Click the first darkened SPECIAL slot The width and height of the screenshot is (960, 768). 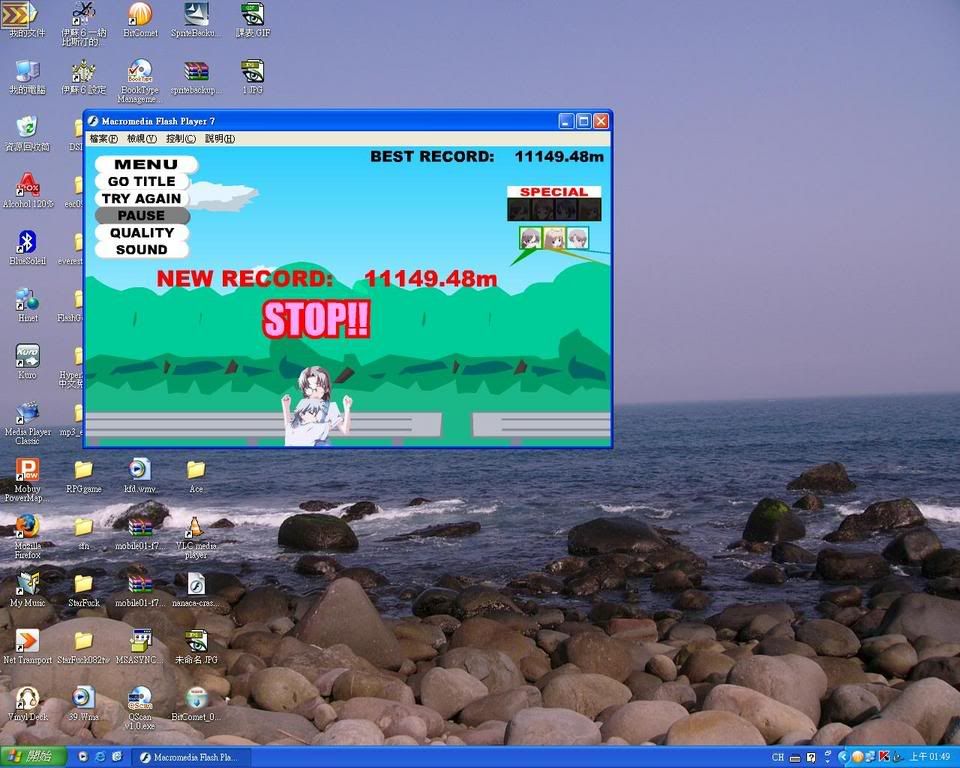click(x=519, y=209)
